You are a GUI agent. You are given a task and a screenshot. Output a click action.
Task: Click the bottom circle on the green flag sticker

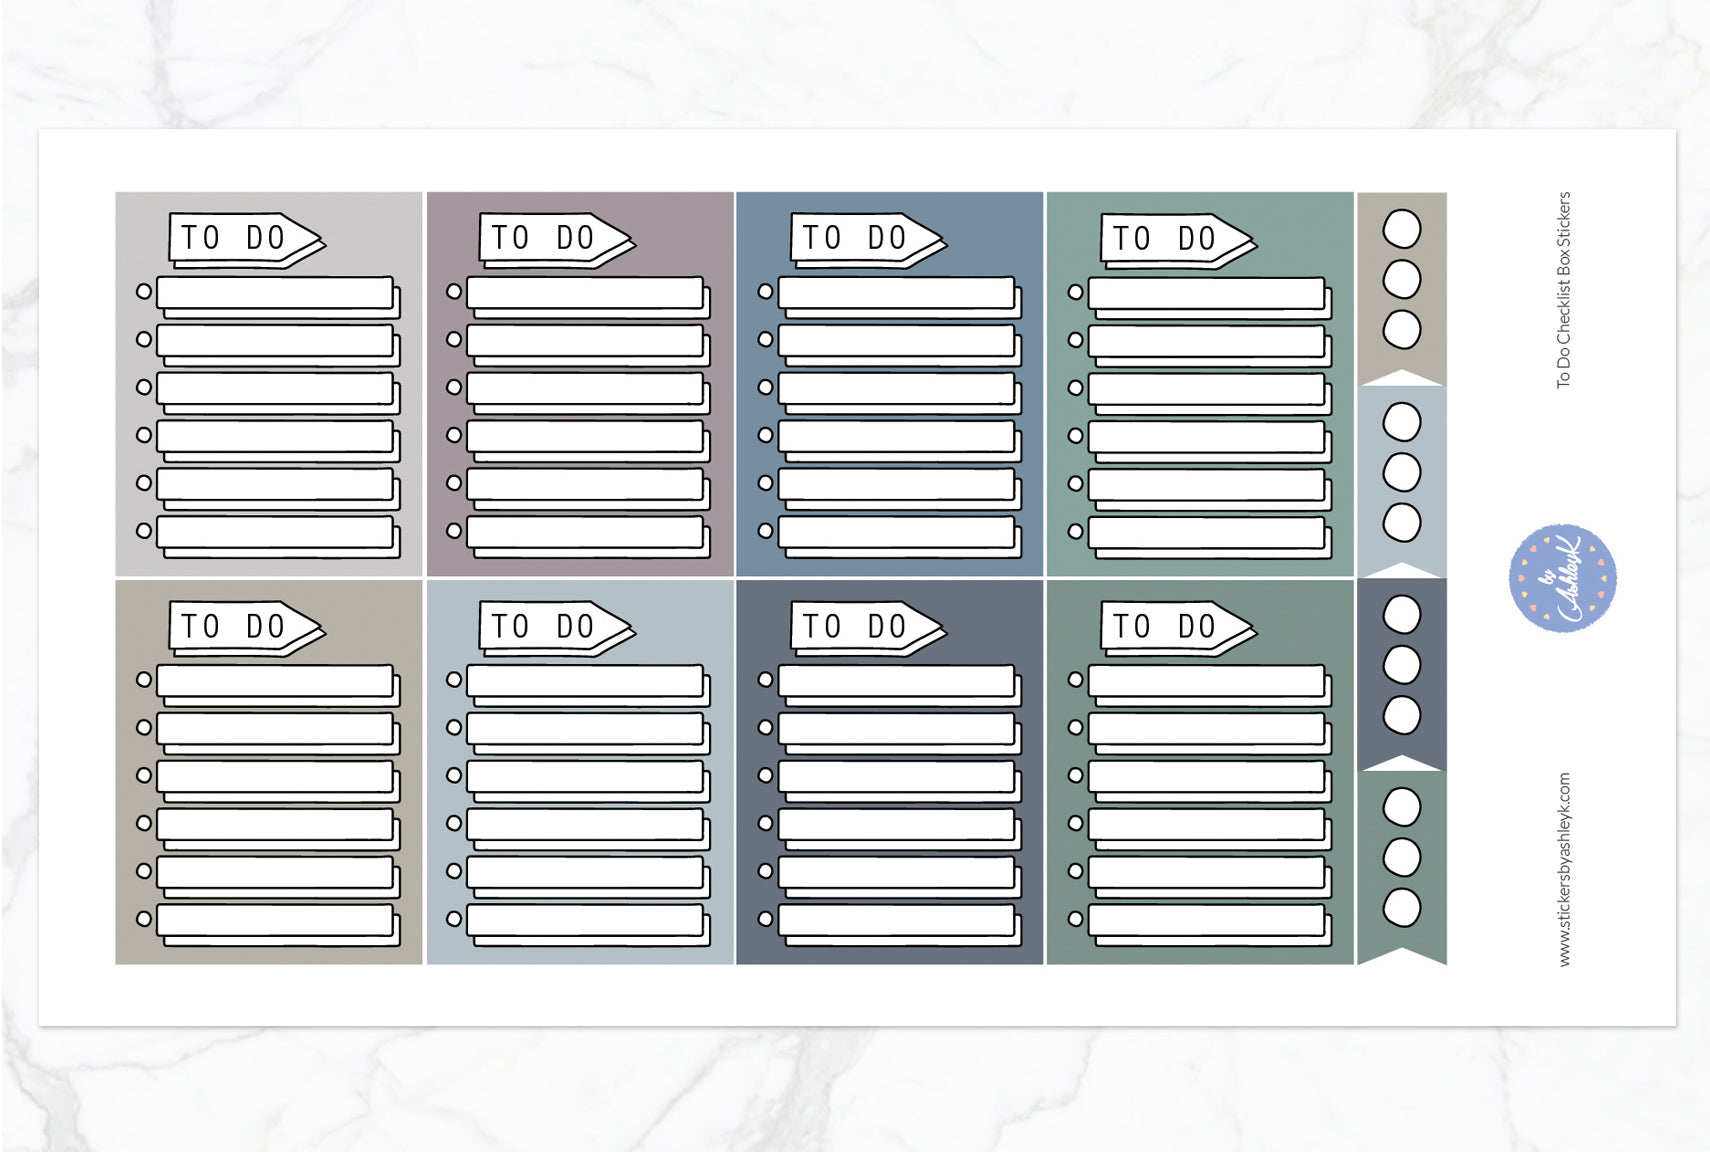(x=1401, y=908)
